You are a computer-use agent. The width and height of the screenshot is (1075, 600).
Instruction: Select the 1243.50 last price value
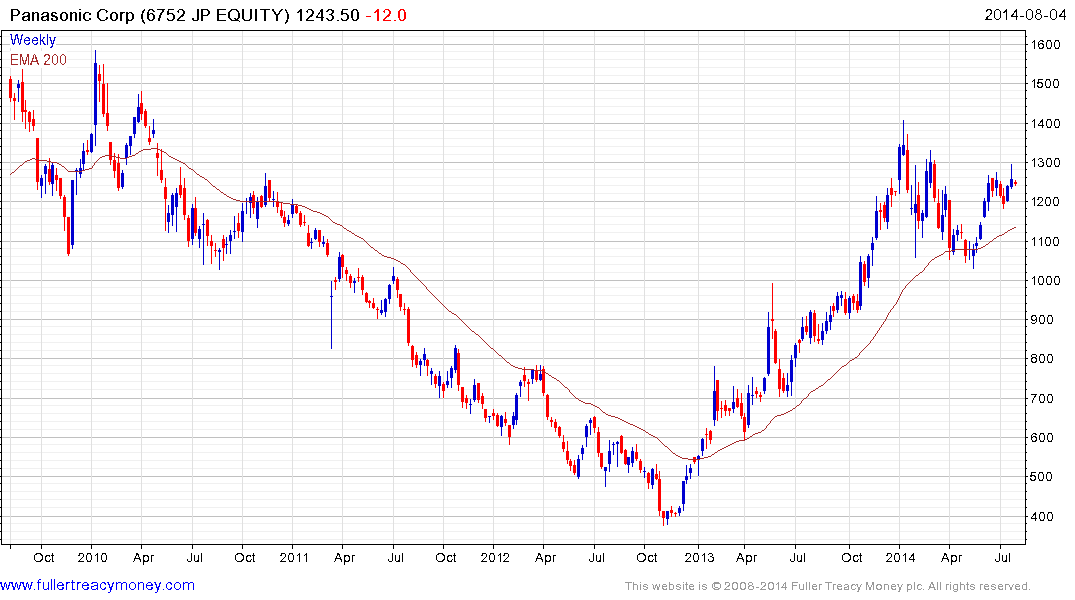pos(327,15)
